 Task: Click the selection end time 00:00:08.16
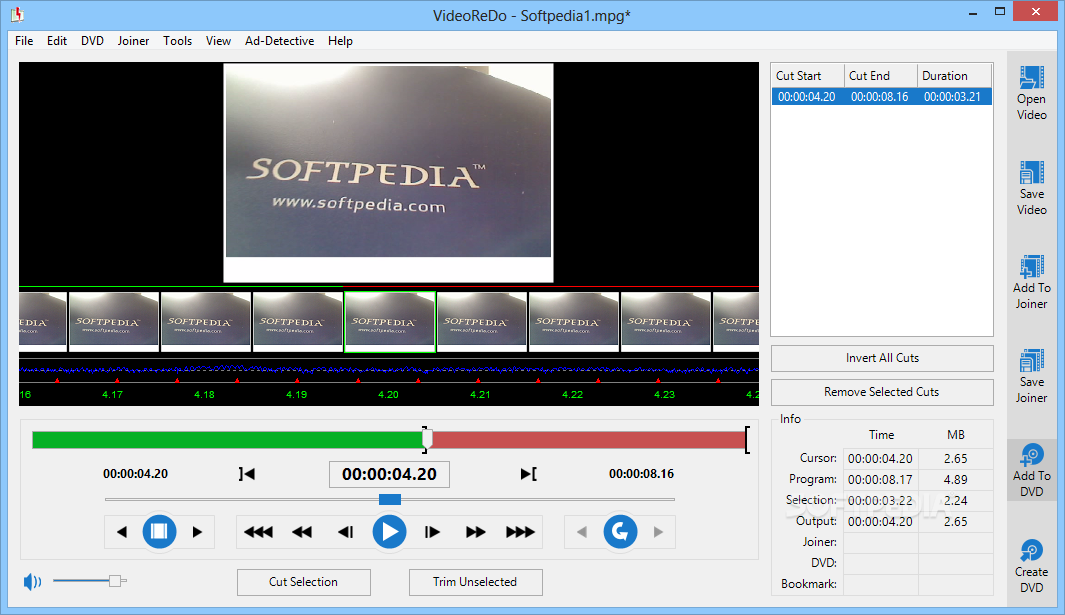641,474
